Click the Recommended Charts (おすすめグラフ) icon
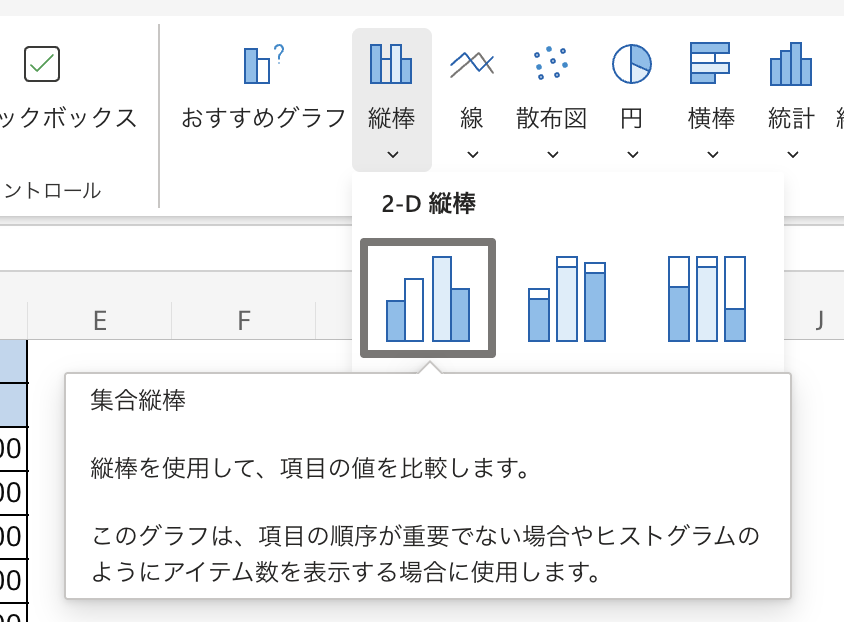The height and width of the screenshot is (622, 844). [263, 66]
